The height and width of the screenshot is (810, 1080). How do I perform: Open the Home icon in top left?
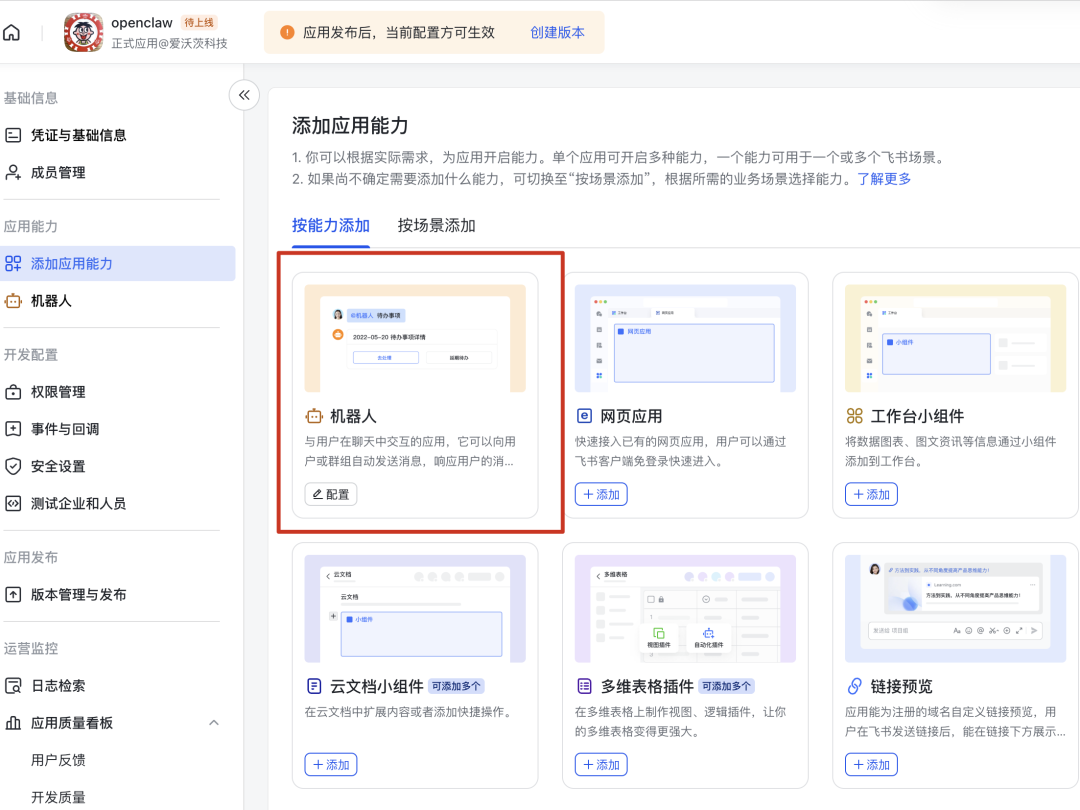tap(12, 31)
